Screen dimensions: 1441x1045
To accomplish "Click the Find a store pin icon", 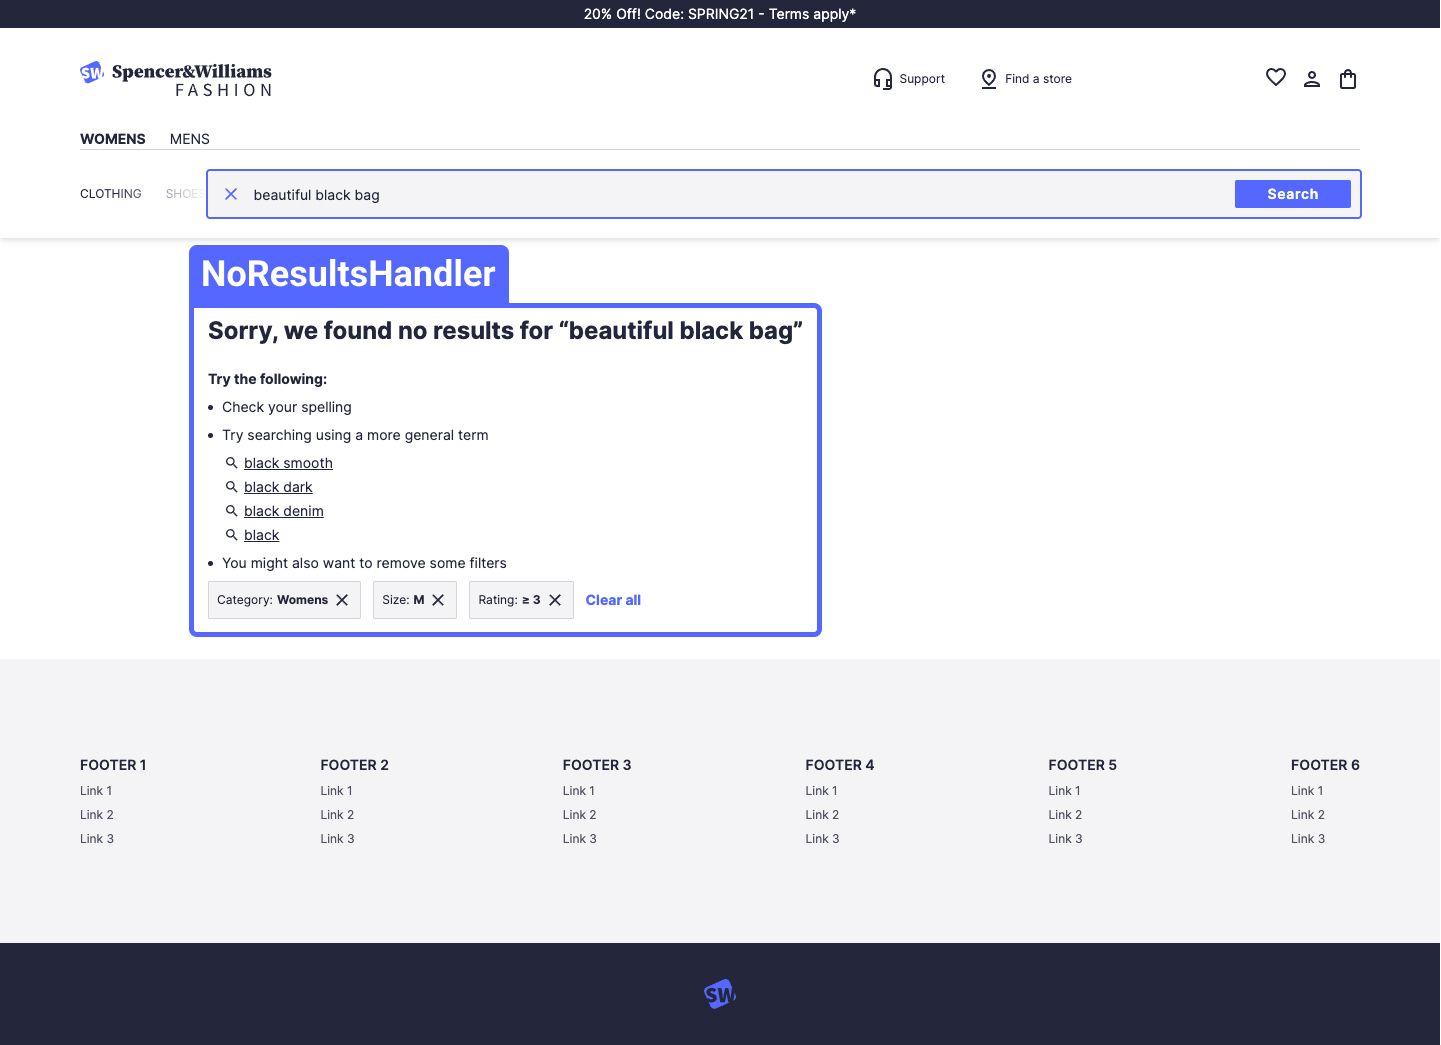I will click(989, 79).
